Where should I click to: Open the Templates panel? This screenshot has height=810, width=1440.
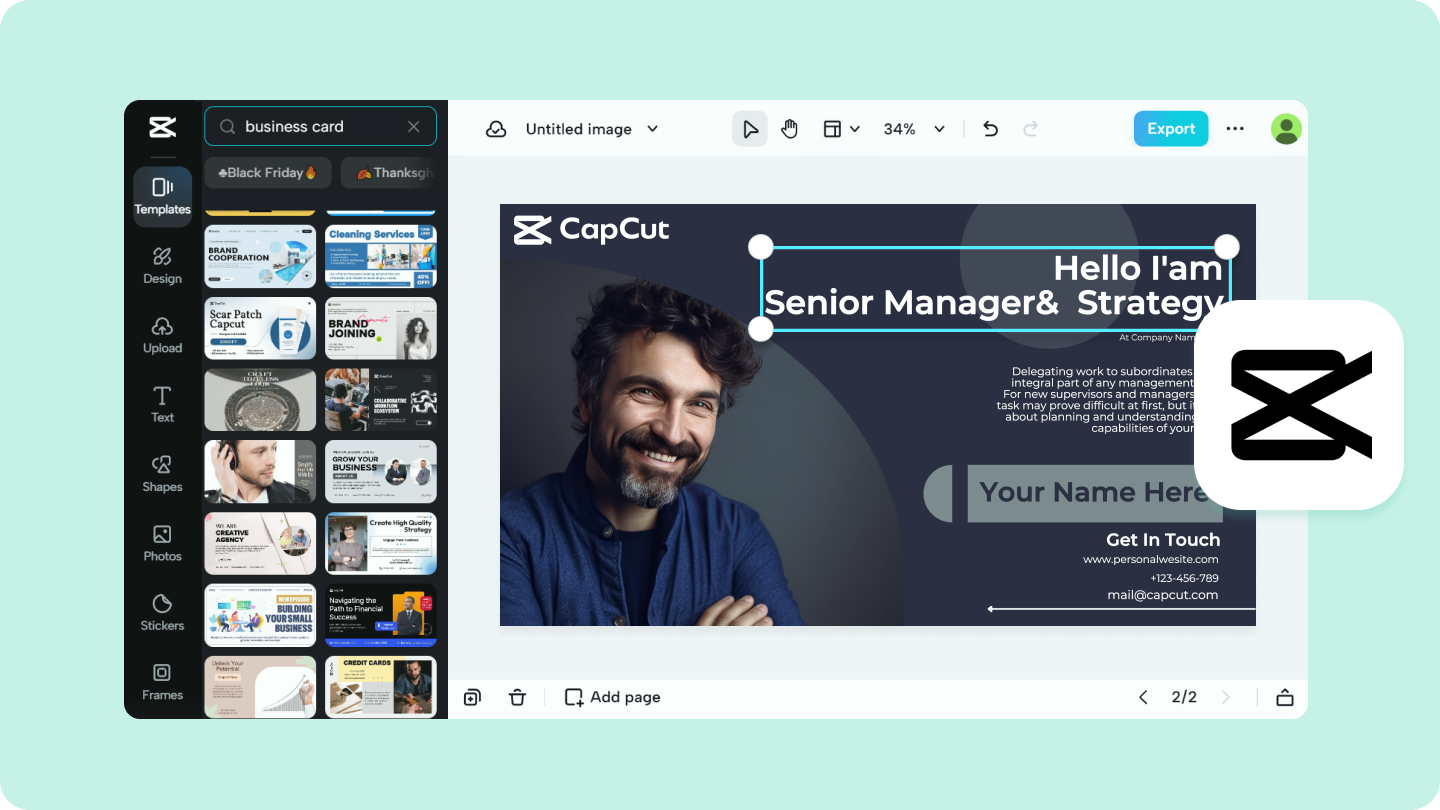162,196
